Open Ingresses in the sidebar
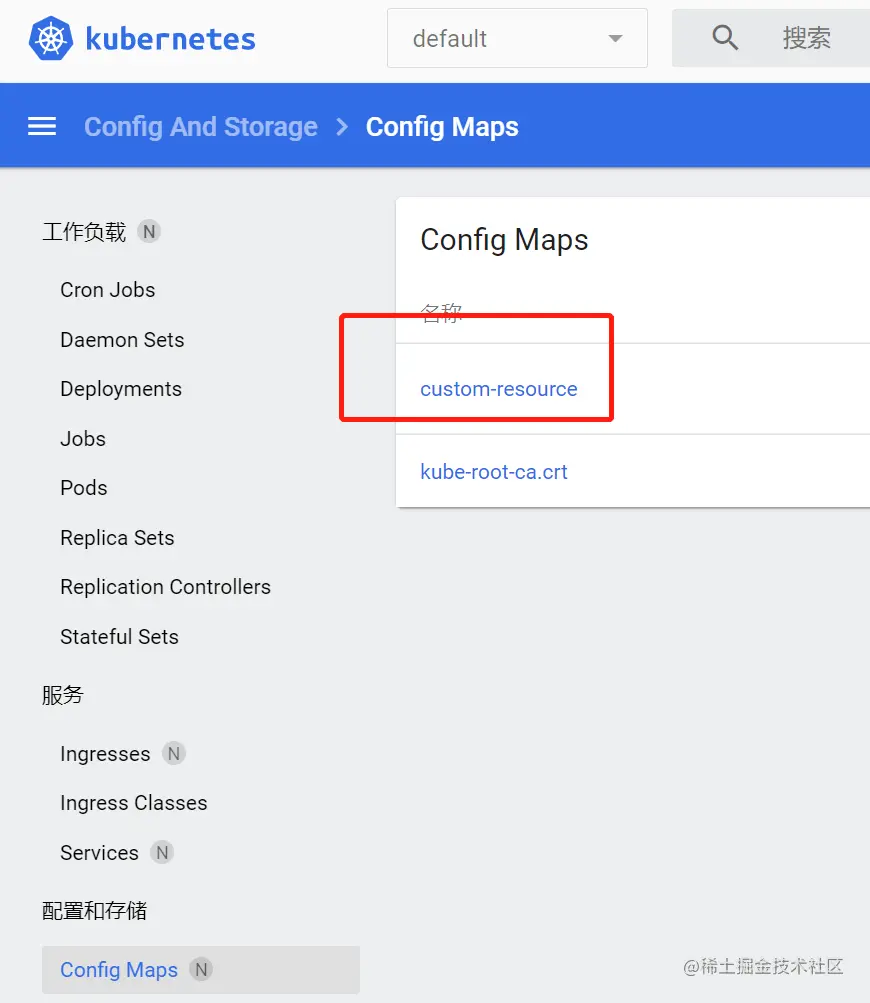The image size is (870, 1003). click(x=105, y=754)
